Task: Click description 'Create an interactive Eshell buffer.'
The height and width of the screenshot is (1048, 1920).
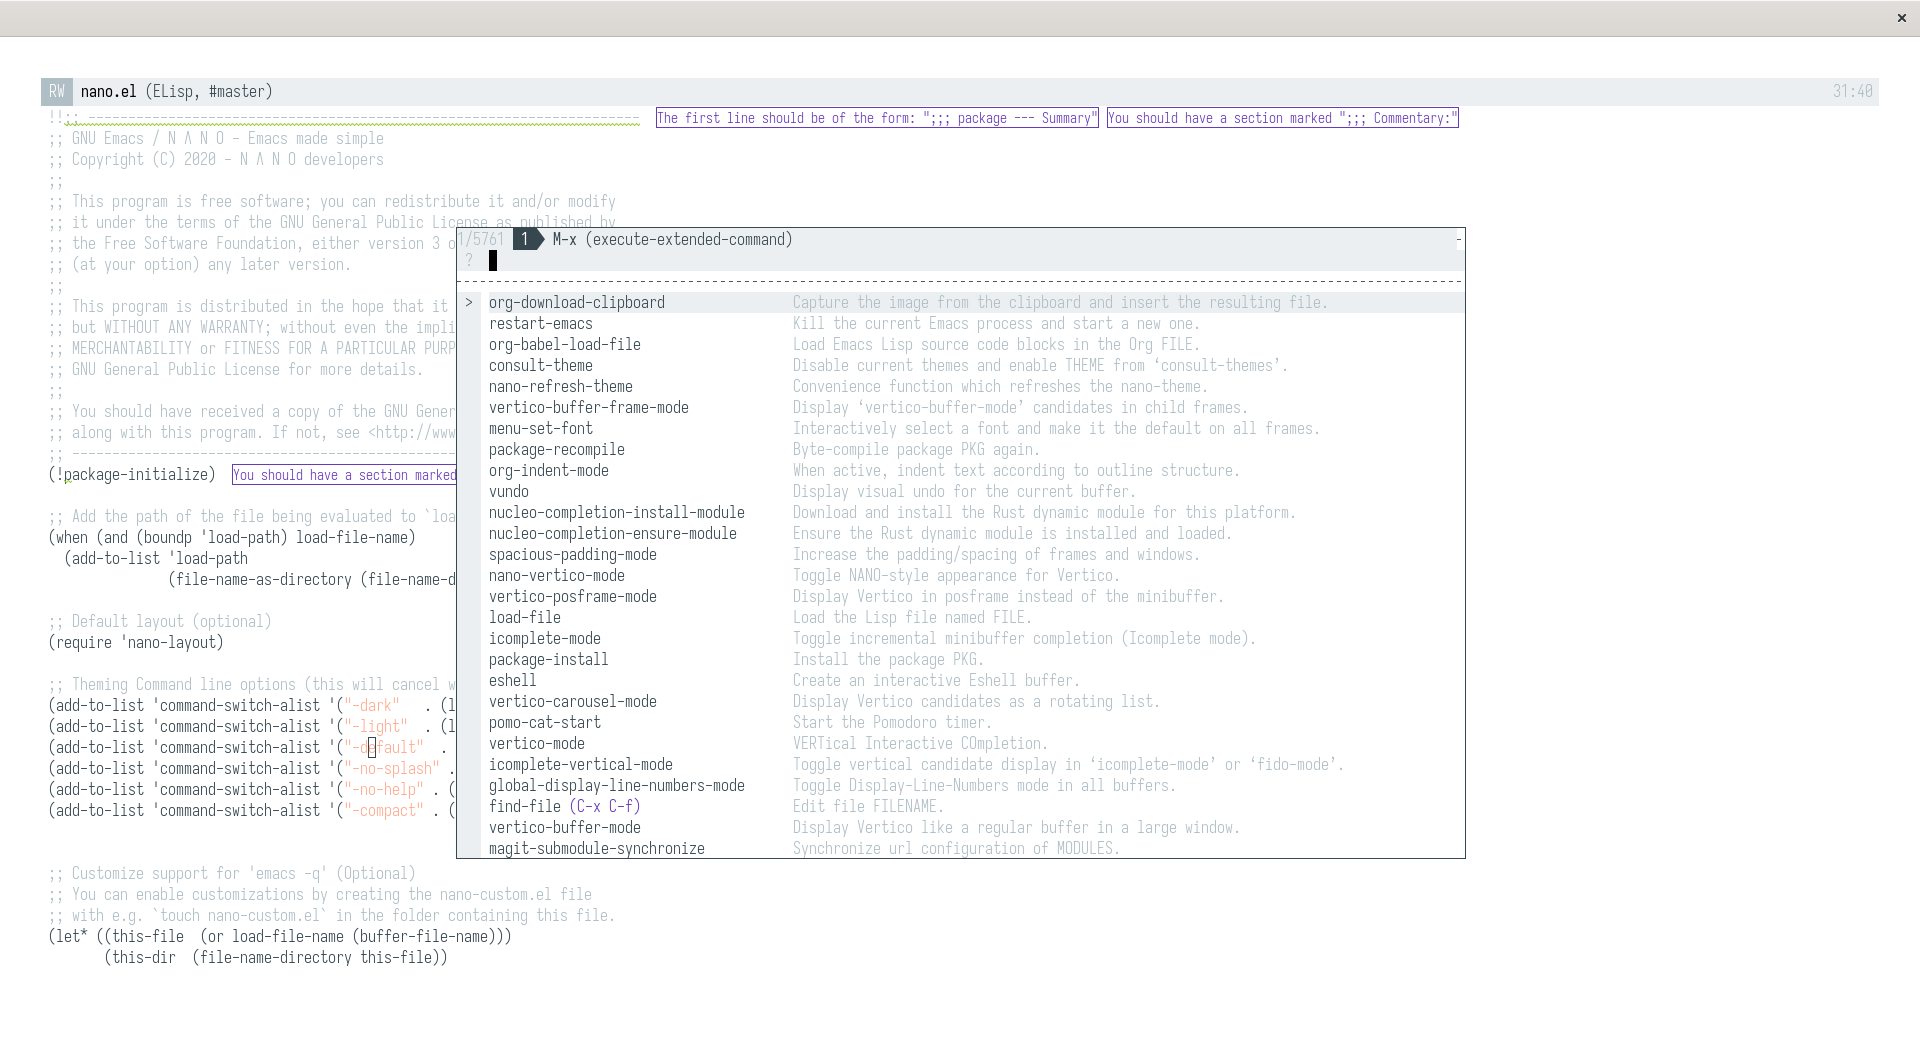Action: (x=936, y=681)
